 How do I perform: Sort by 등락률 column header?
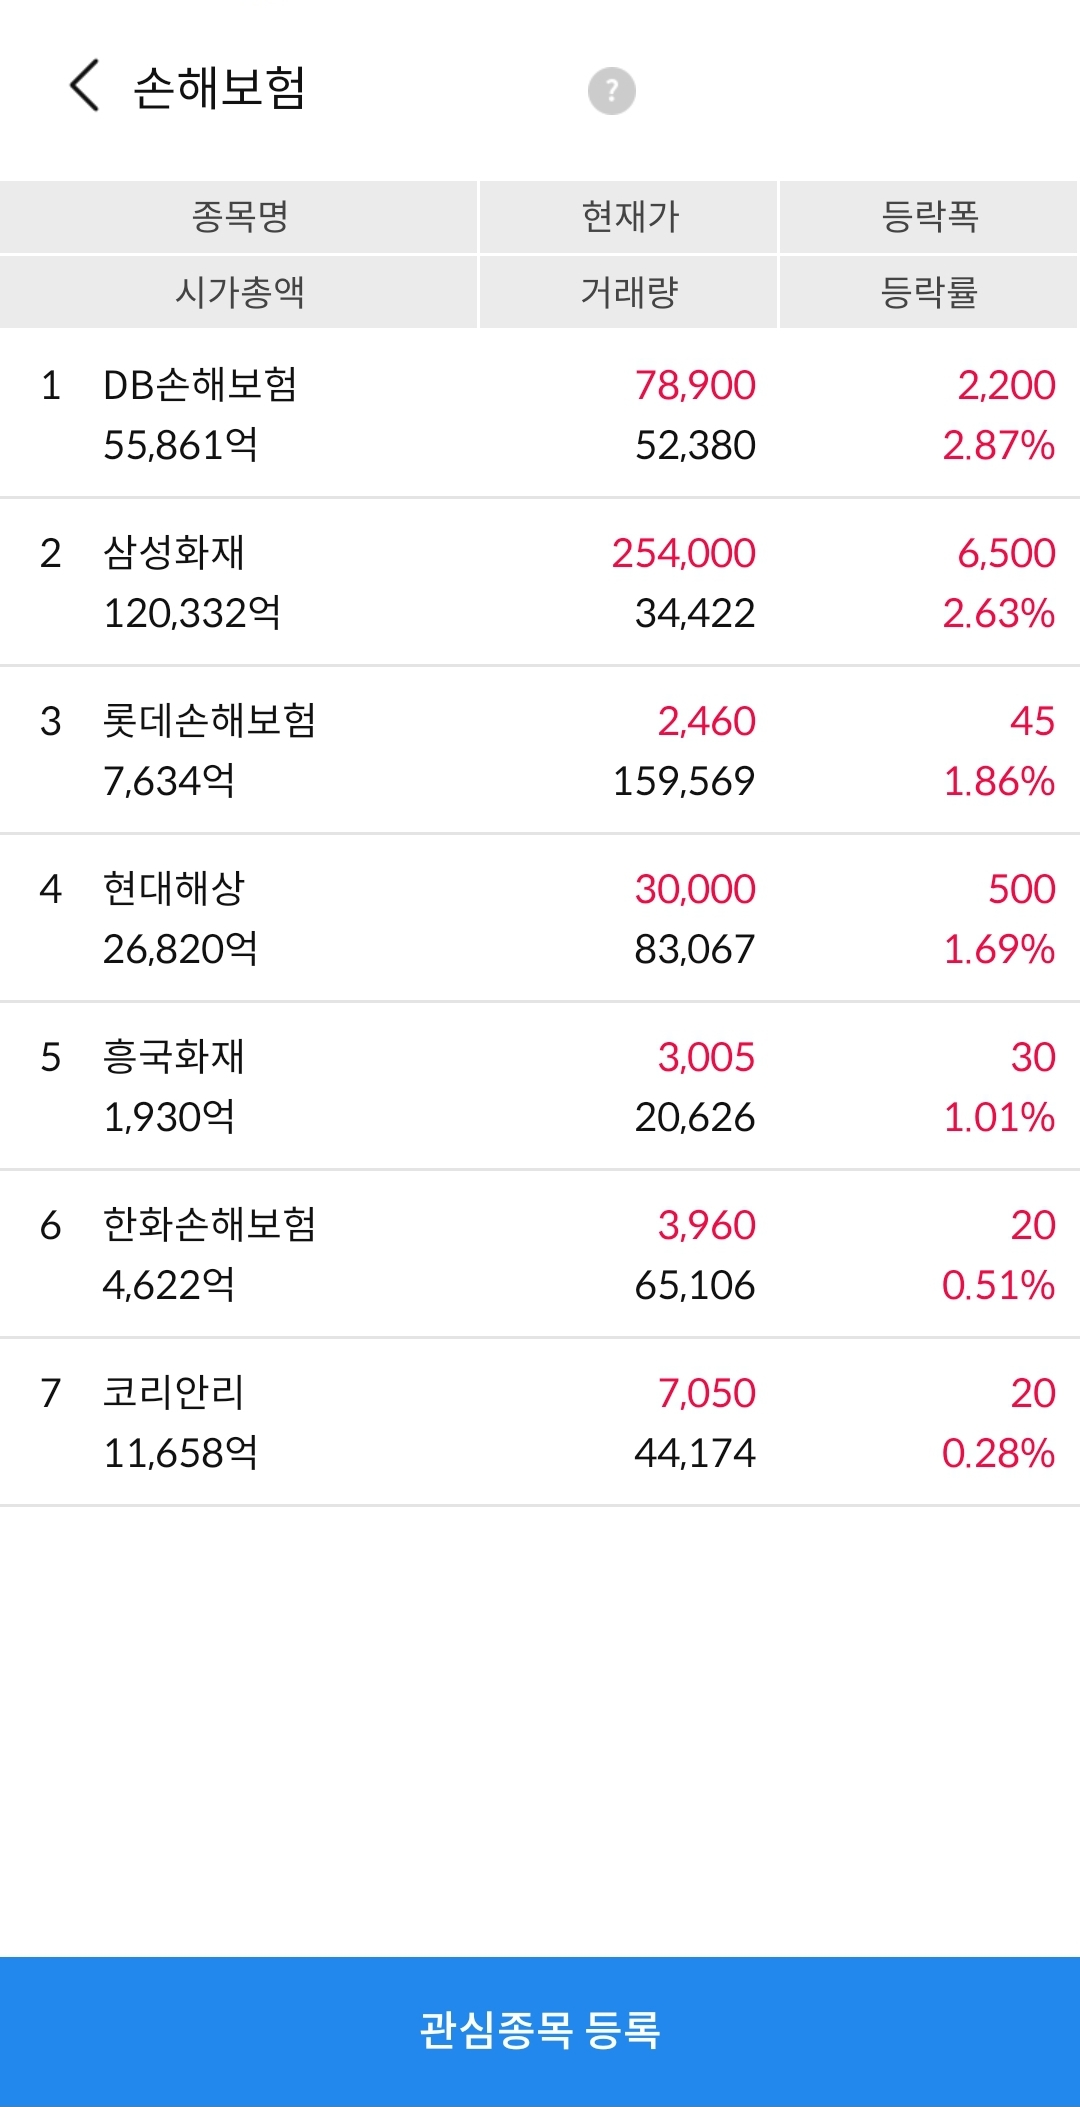[x=929, y=292]
